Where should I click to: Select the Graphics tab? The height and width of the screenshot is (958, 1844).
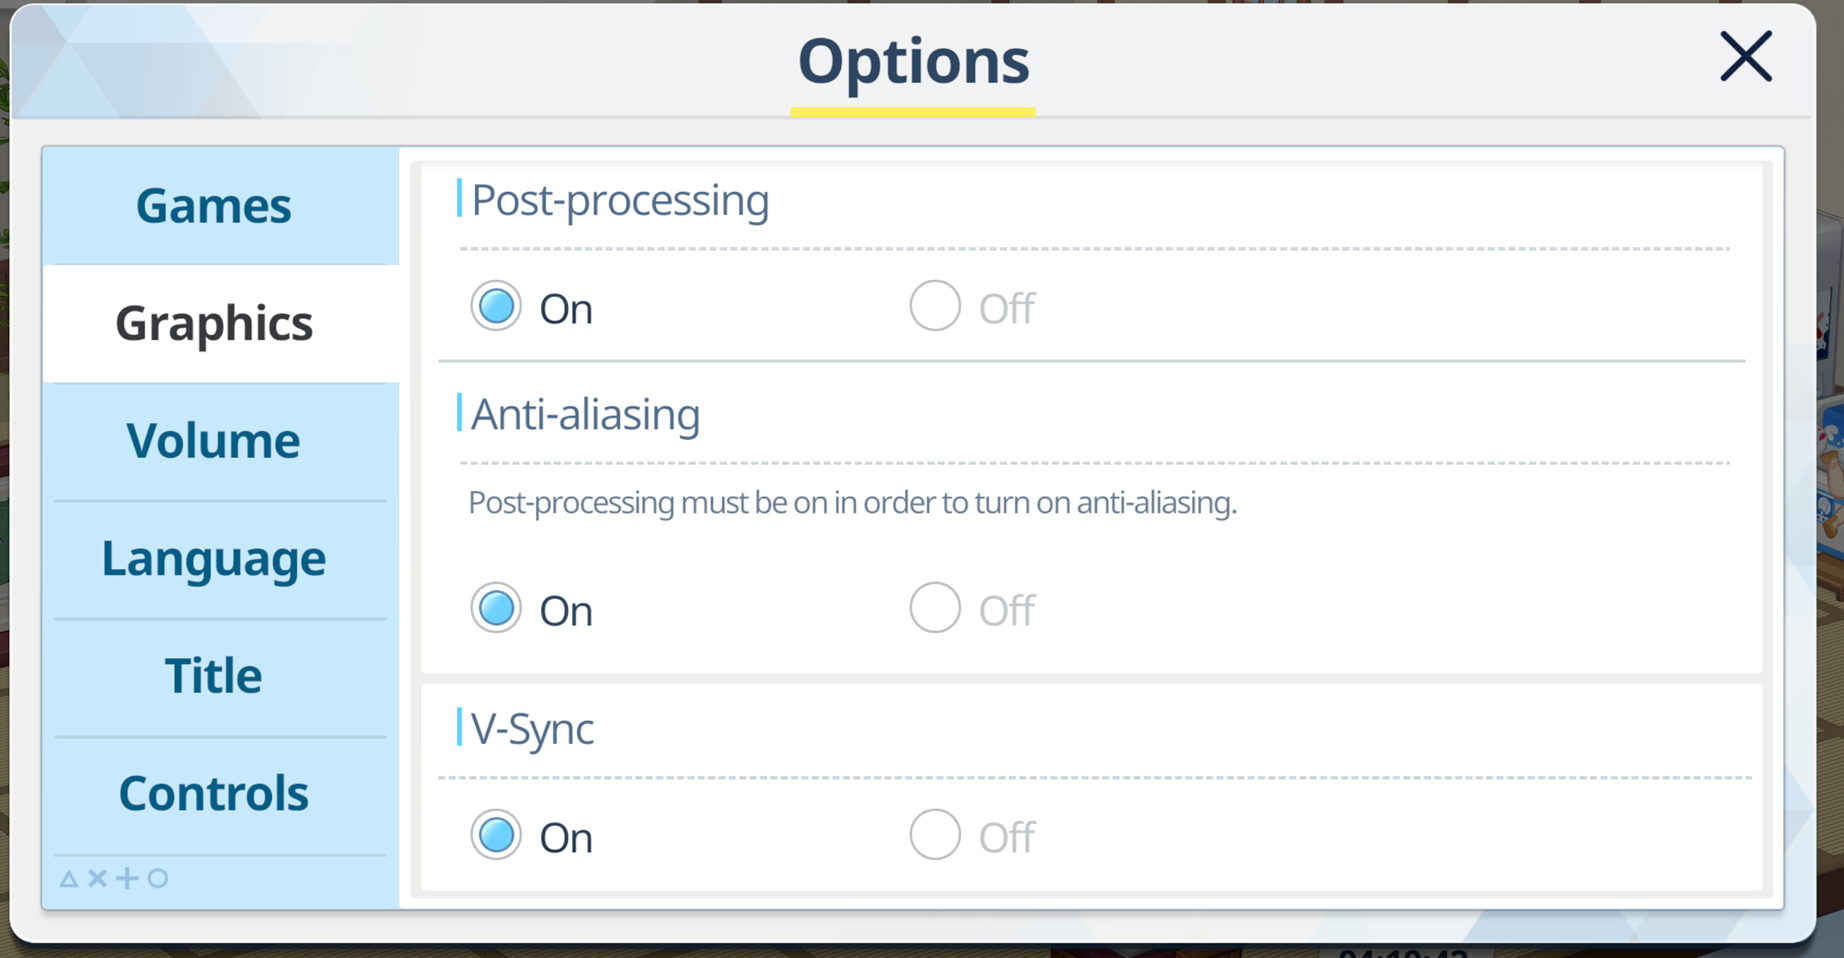coord(221,323)
